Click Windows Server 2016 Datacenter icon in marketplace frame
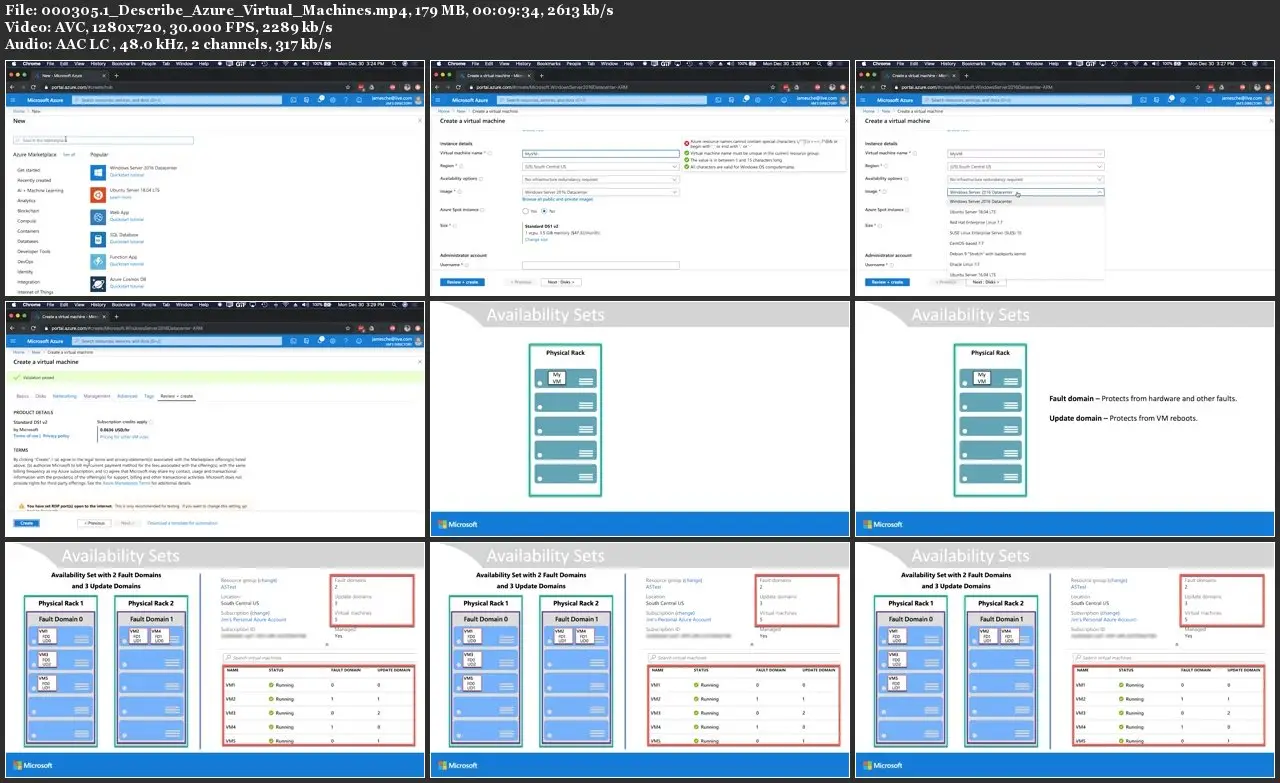The width and height of the screenshot is (1280, 783). pyautogui.click(x=97, y=172)
